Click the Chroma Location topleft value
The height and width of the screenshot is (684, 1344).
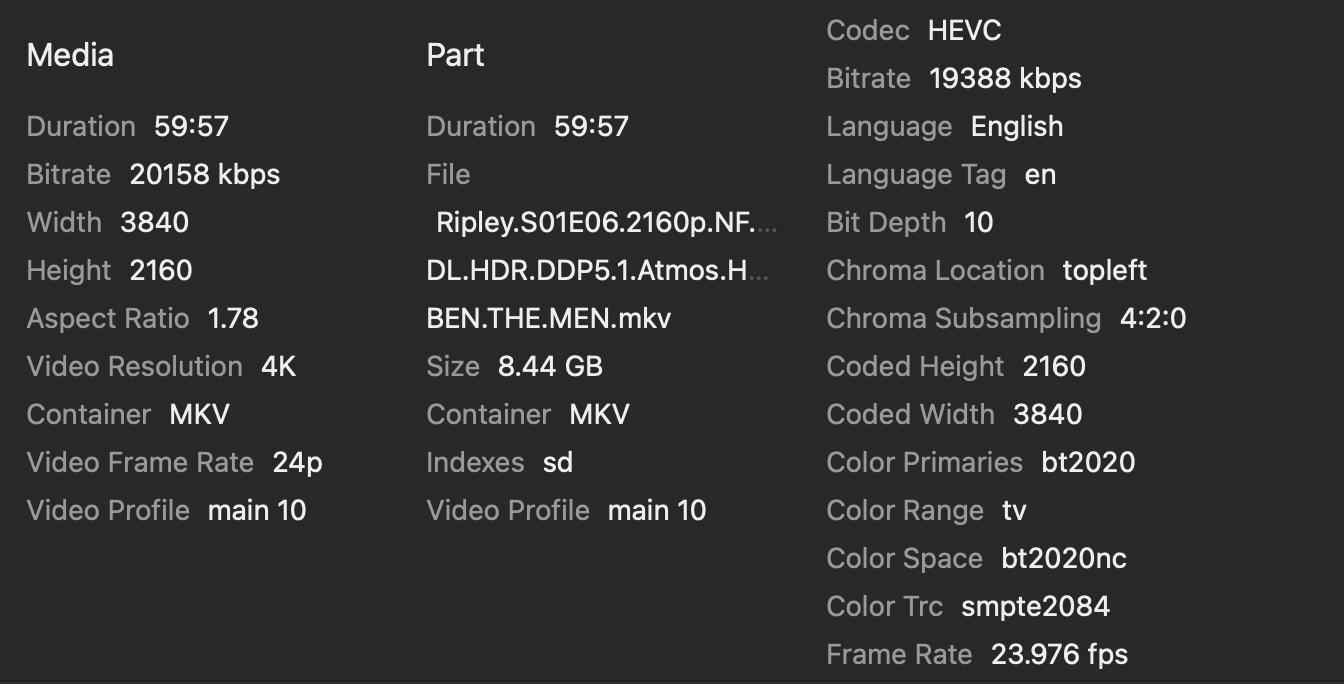1104,270
